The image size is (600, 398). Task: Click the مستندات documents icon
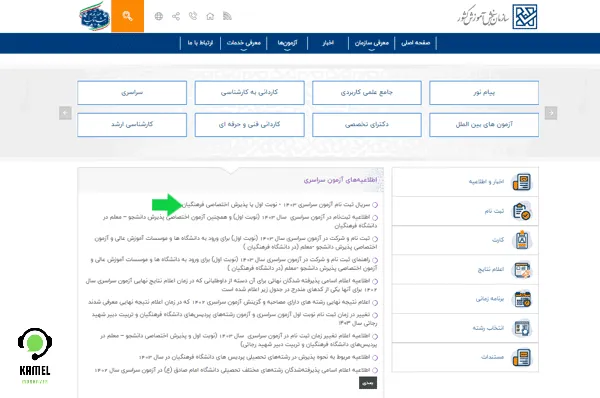(x=522, y=357)
